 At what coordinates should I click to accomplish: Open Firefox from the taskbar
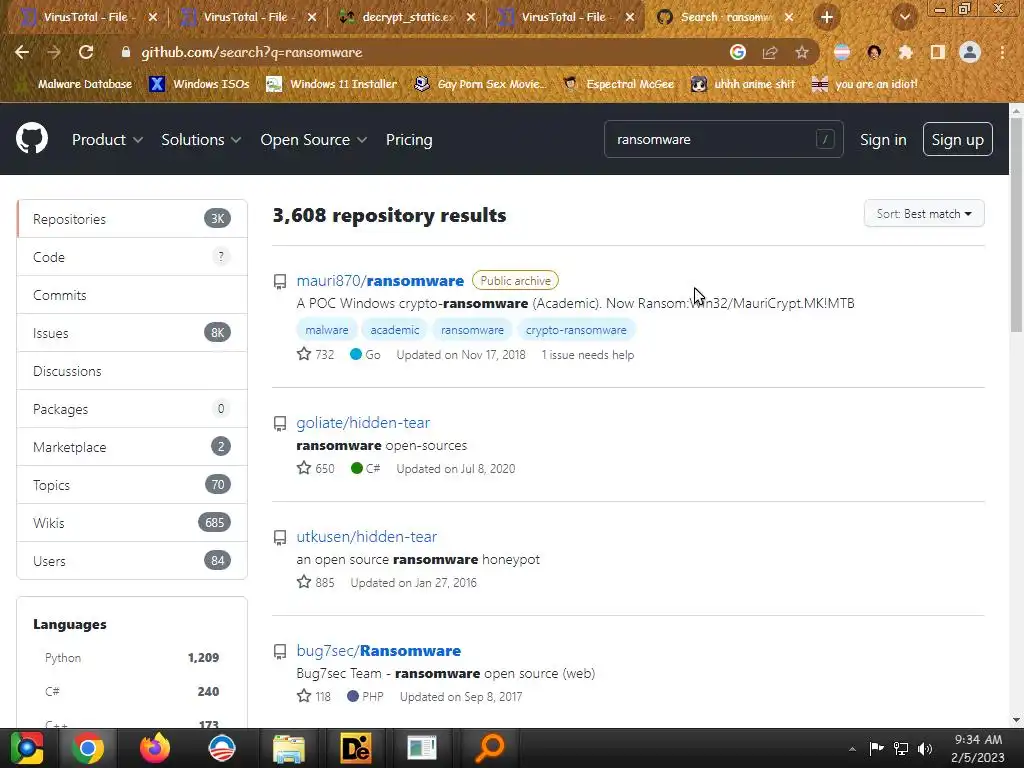click(155, 748)
